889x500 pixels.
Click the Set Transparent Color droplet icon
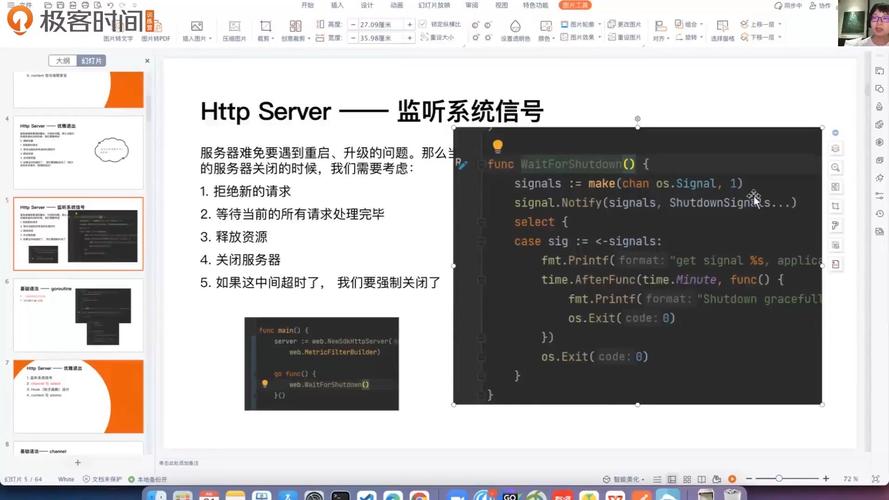tap(515, 26)
